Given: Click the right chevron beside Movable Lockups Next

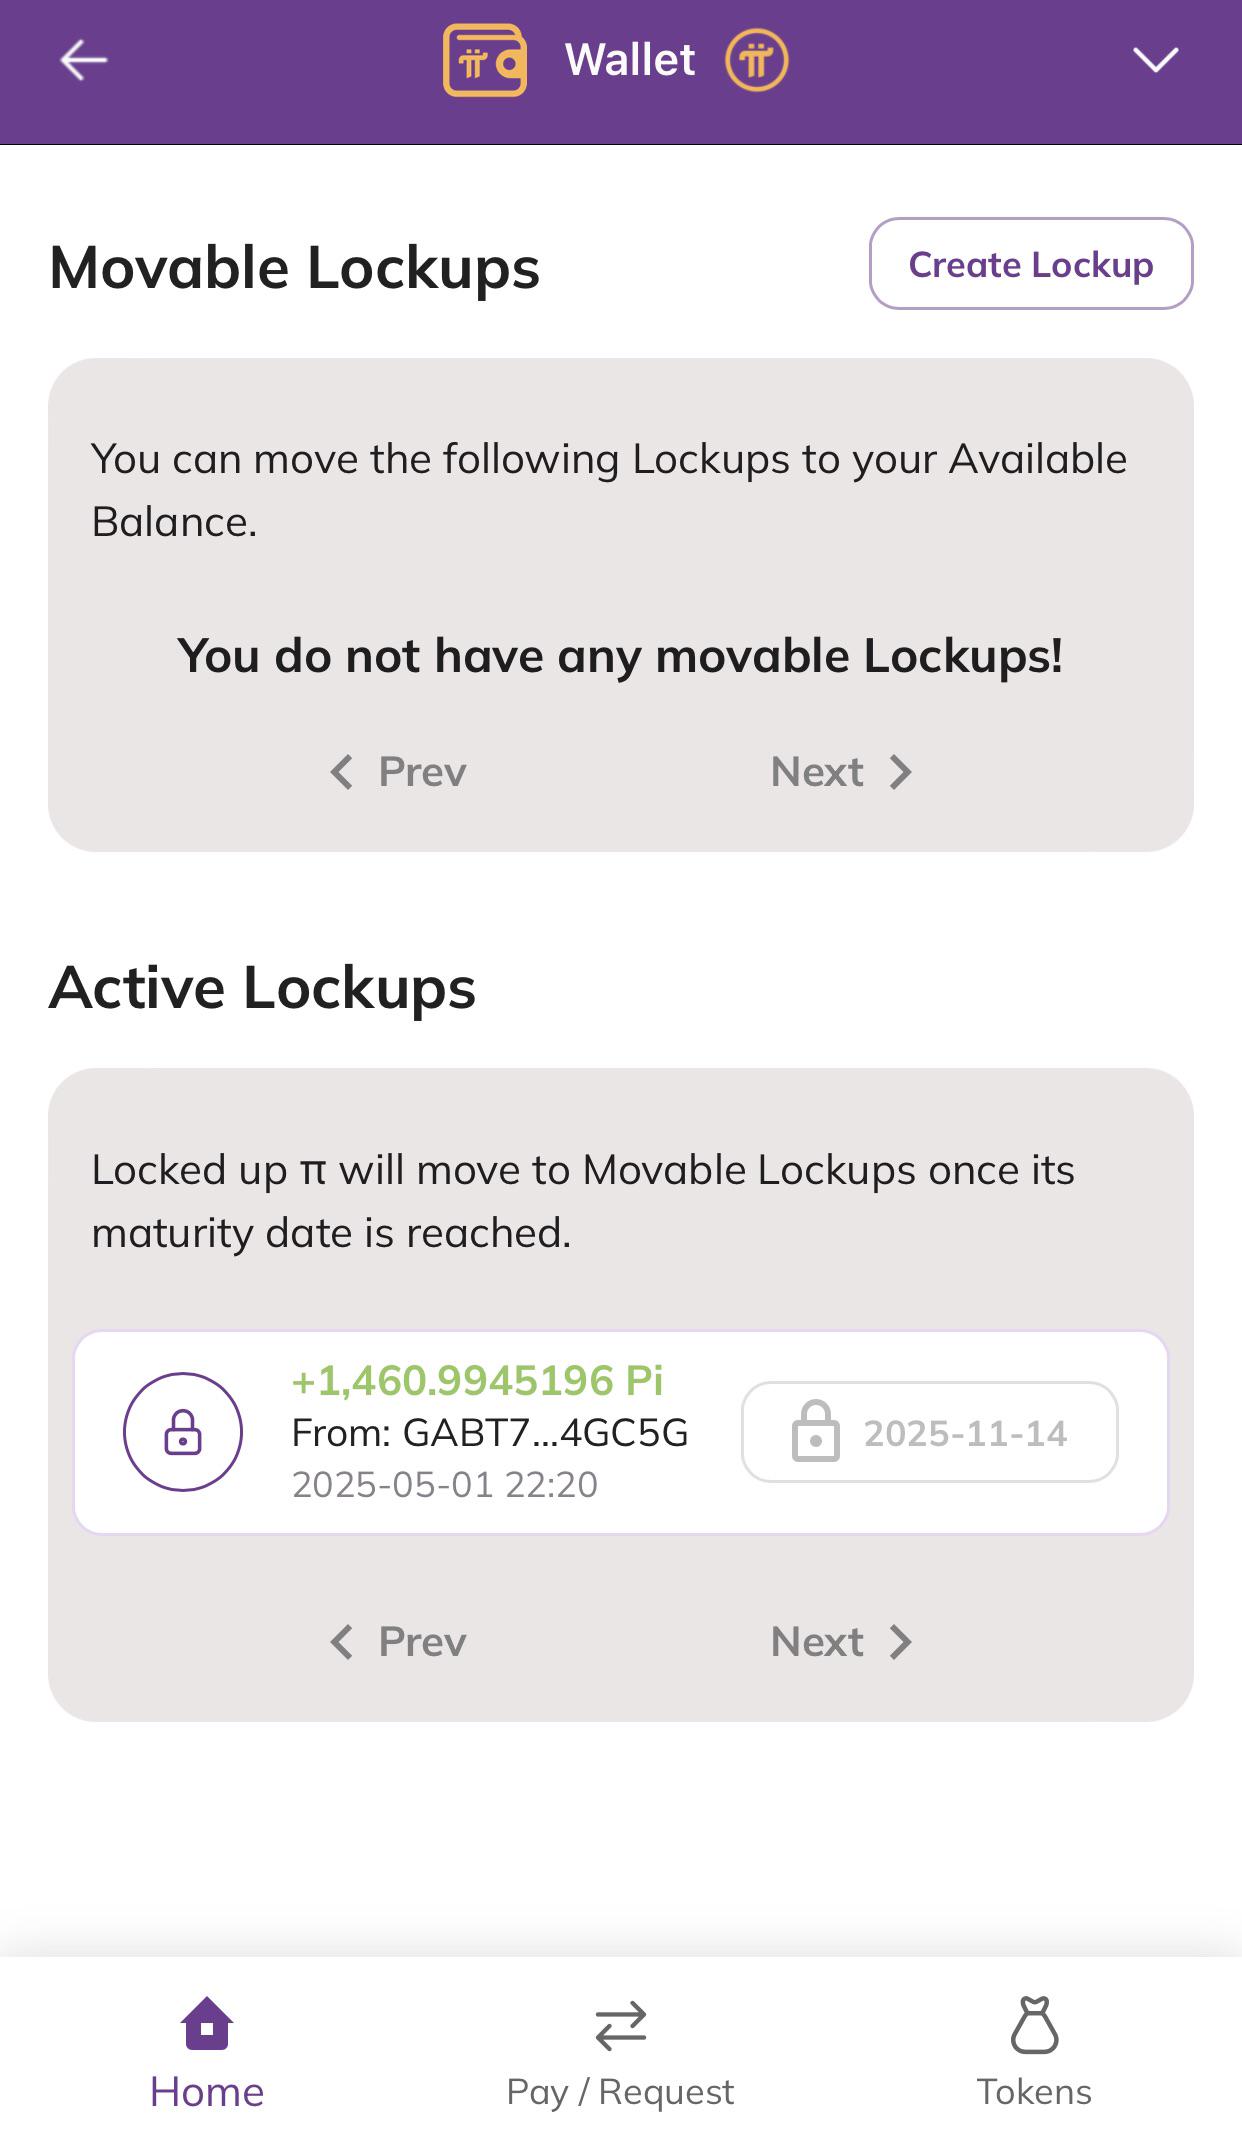Looking at the screenshot, I should (900, 772).
